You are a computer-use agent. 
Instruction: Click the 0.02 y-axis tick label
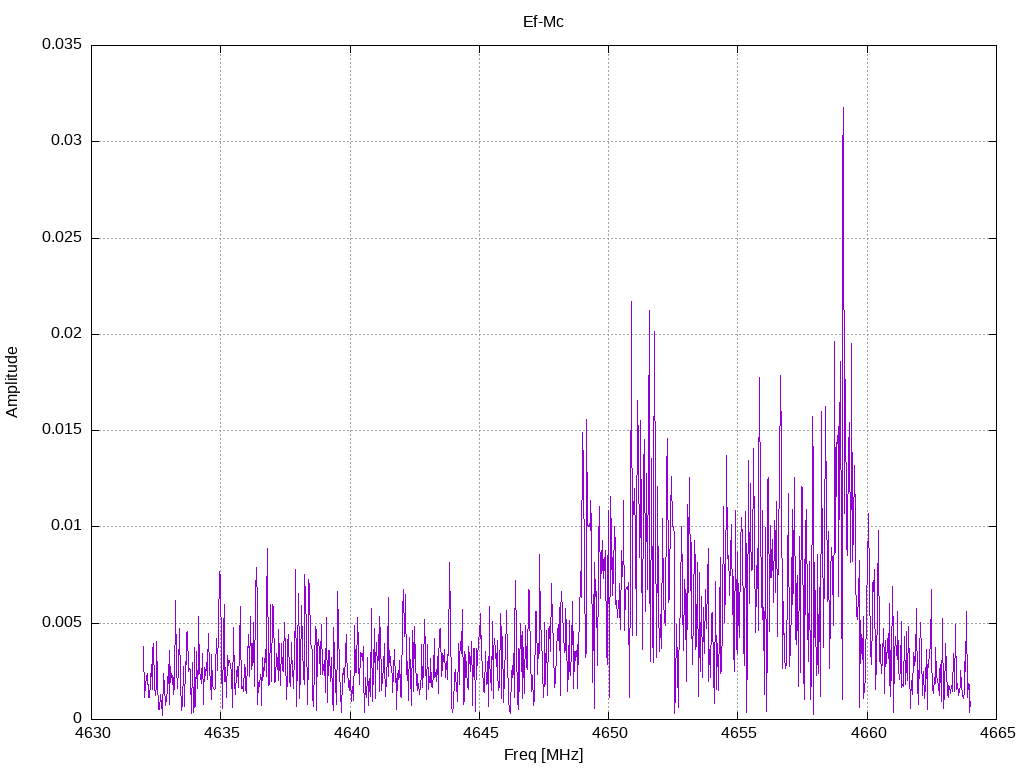pos(65,334)
